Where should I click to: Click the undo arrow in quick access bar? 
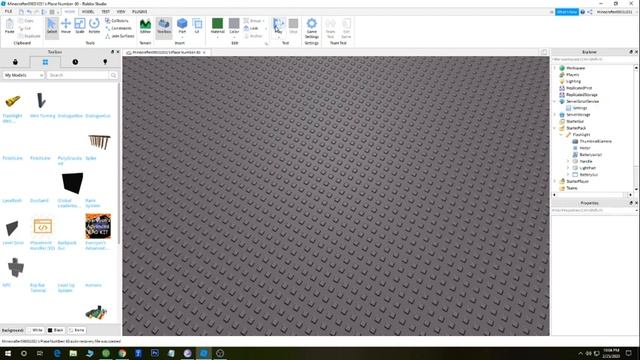[x=29, y=12]
